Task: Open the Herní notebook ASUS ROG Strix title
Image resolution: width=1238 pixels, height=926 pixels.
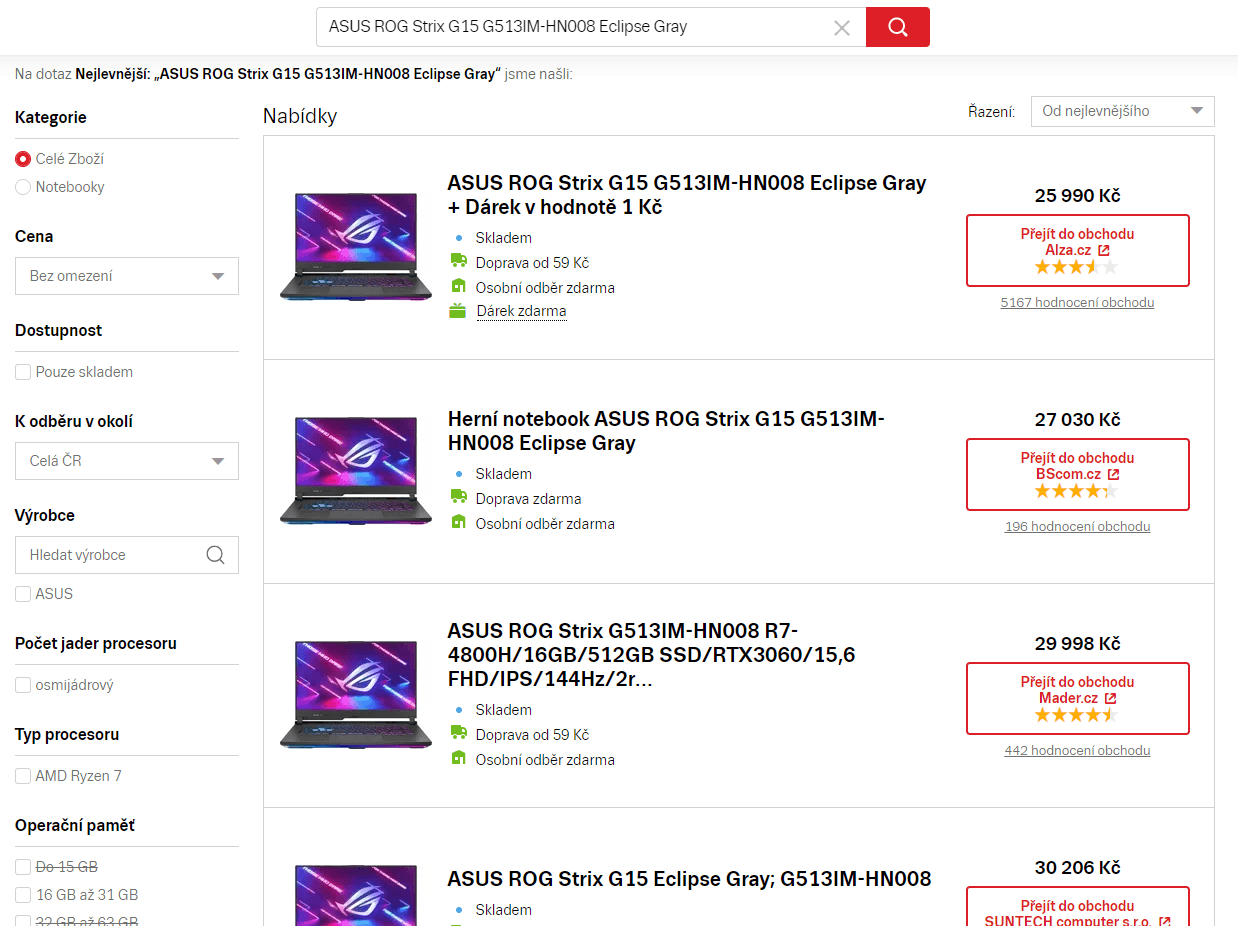Action: [x=666, y=431]
